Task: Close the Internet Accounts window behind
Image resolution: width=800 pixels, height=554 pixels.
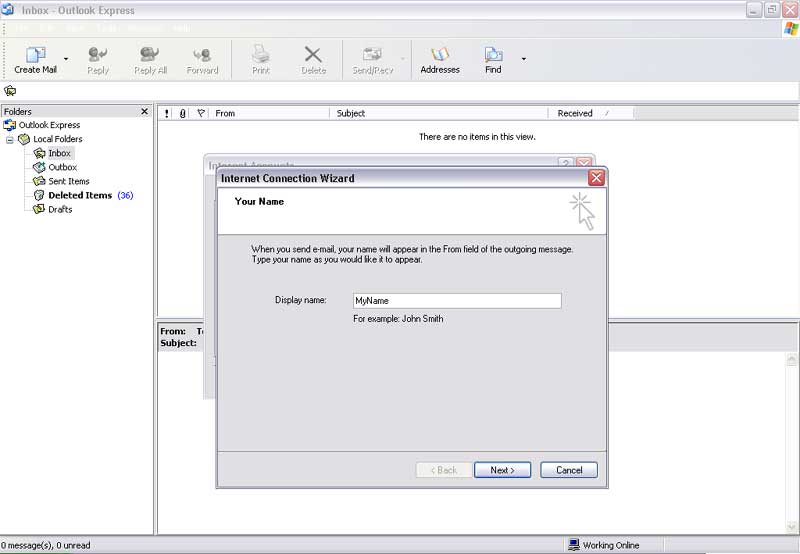Action: (x=584, y=163)
